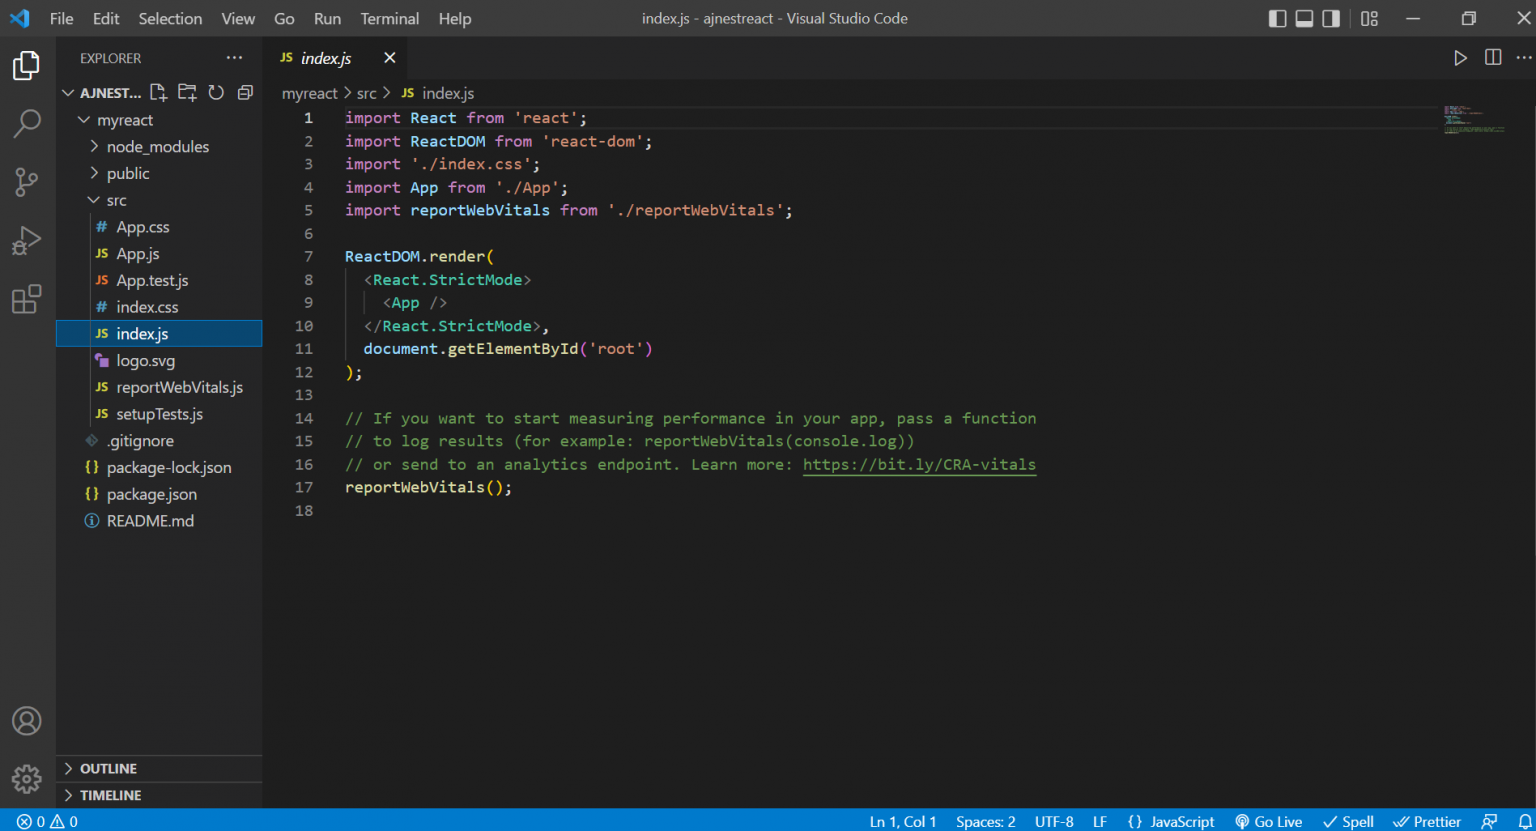This screenshot has width=1536, height=831.
Task: Expand the OUTLINE section
Action: click(x=108, y=769)
